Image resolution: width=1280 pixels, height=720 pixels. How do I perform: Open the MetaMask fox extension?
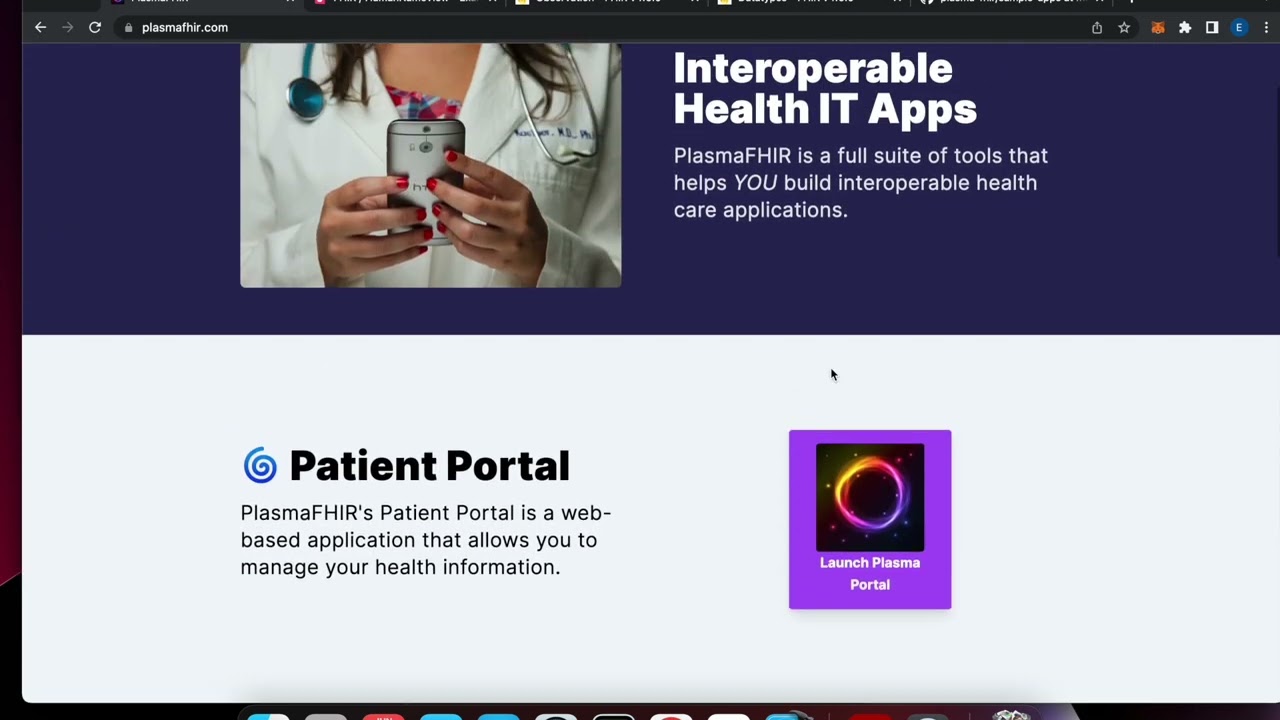pos(1158,28)
